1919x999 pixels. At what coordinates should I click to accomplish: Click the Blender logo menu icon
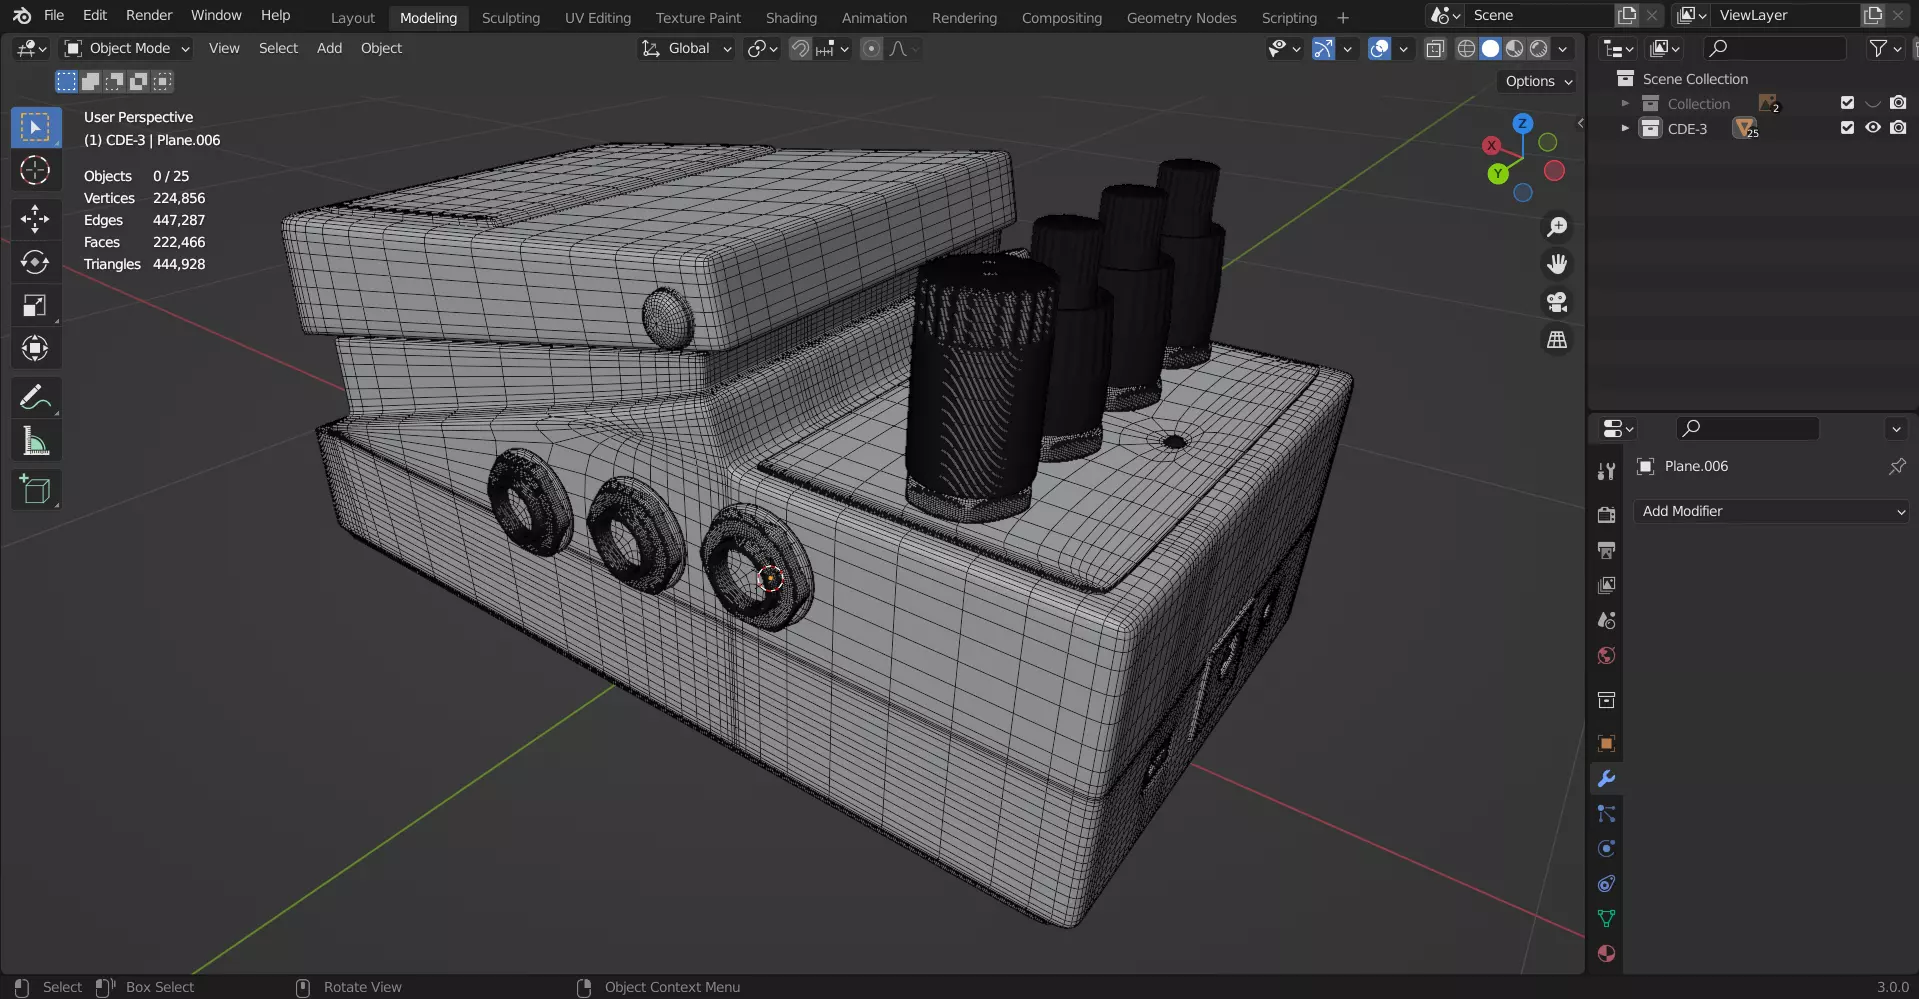[22, 15]
